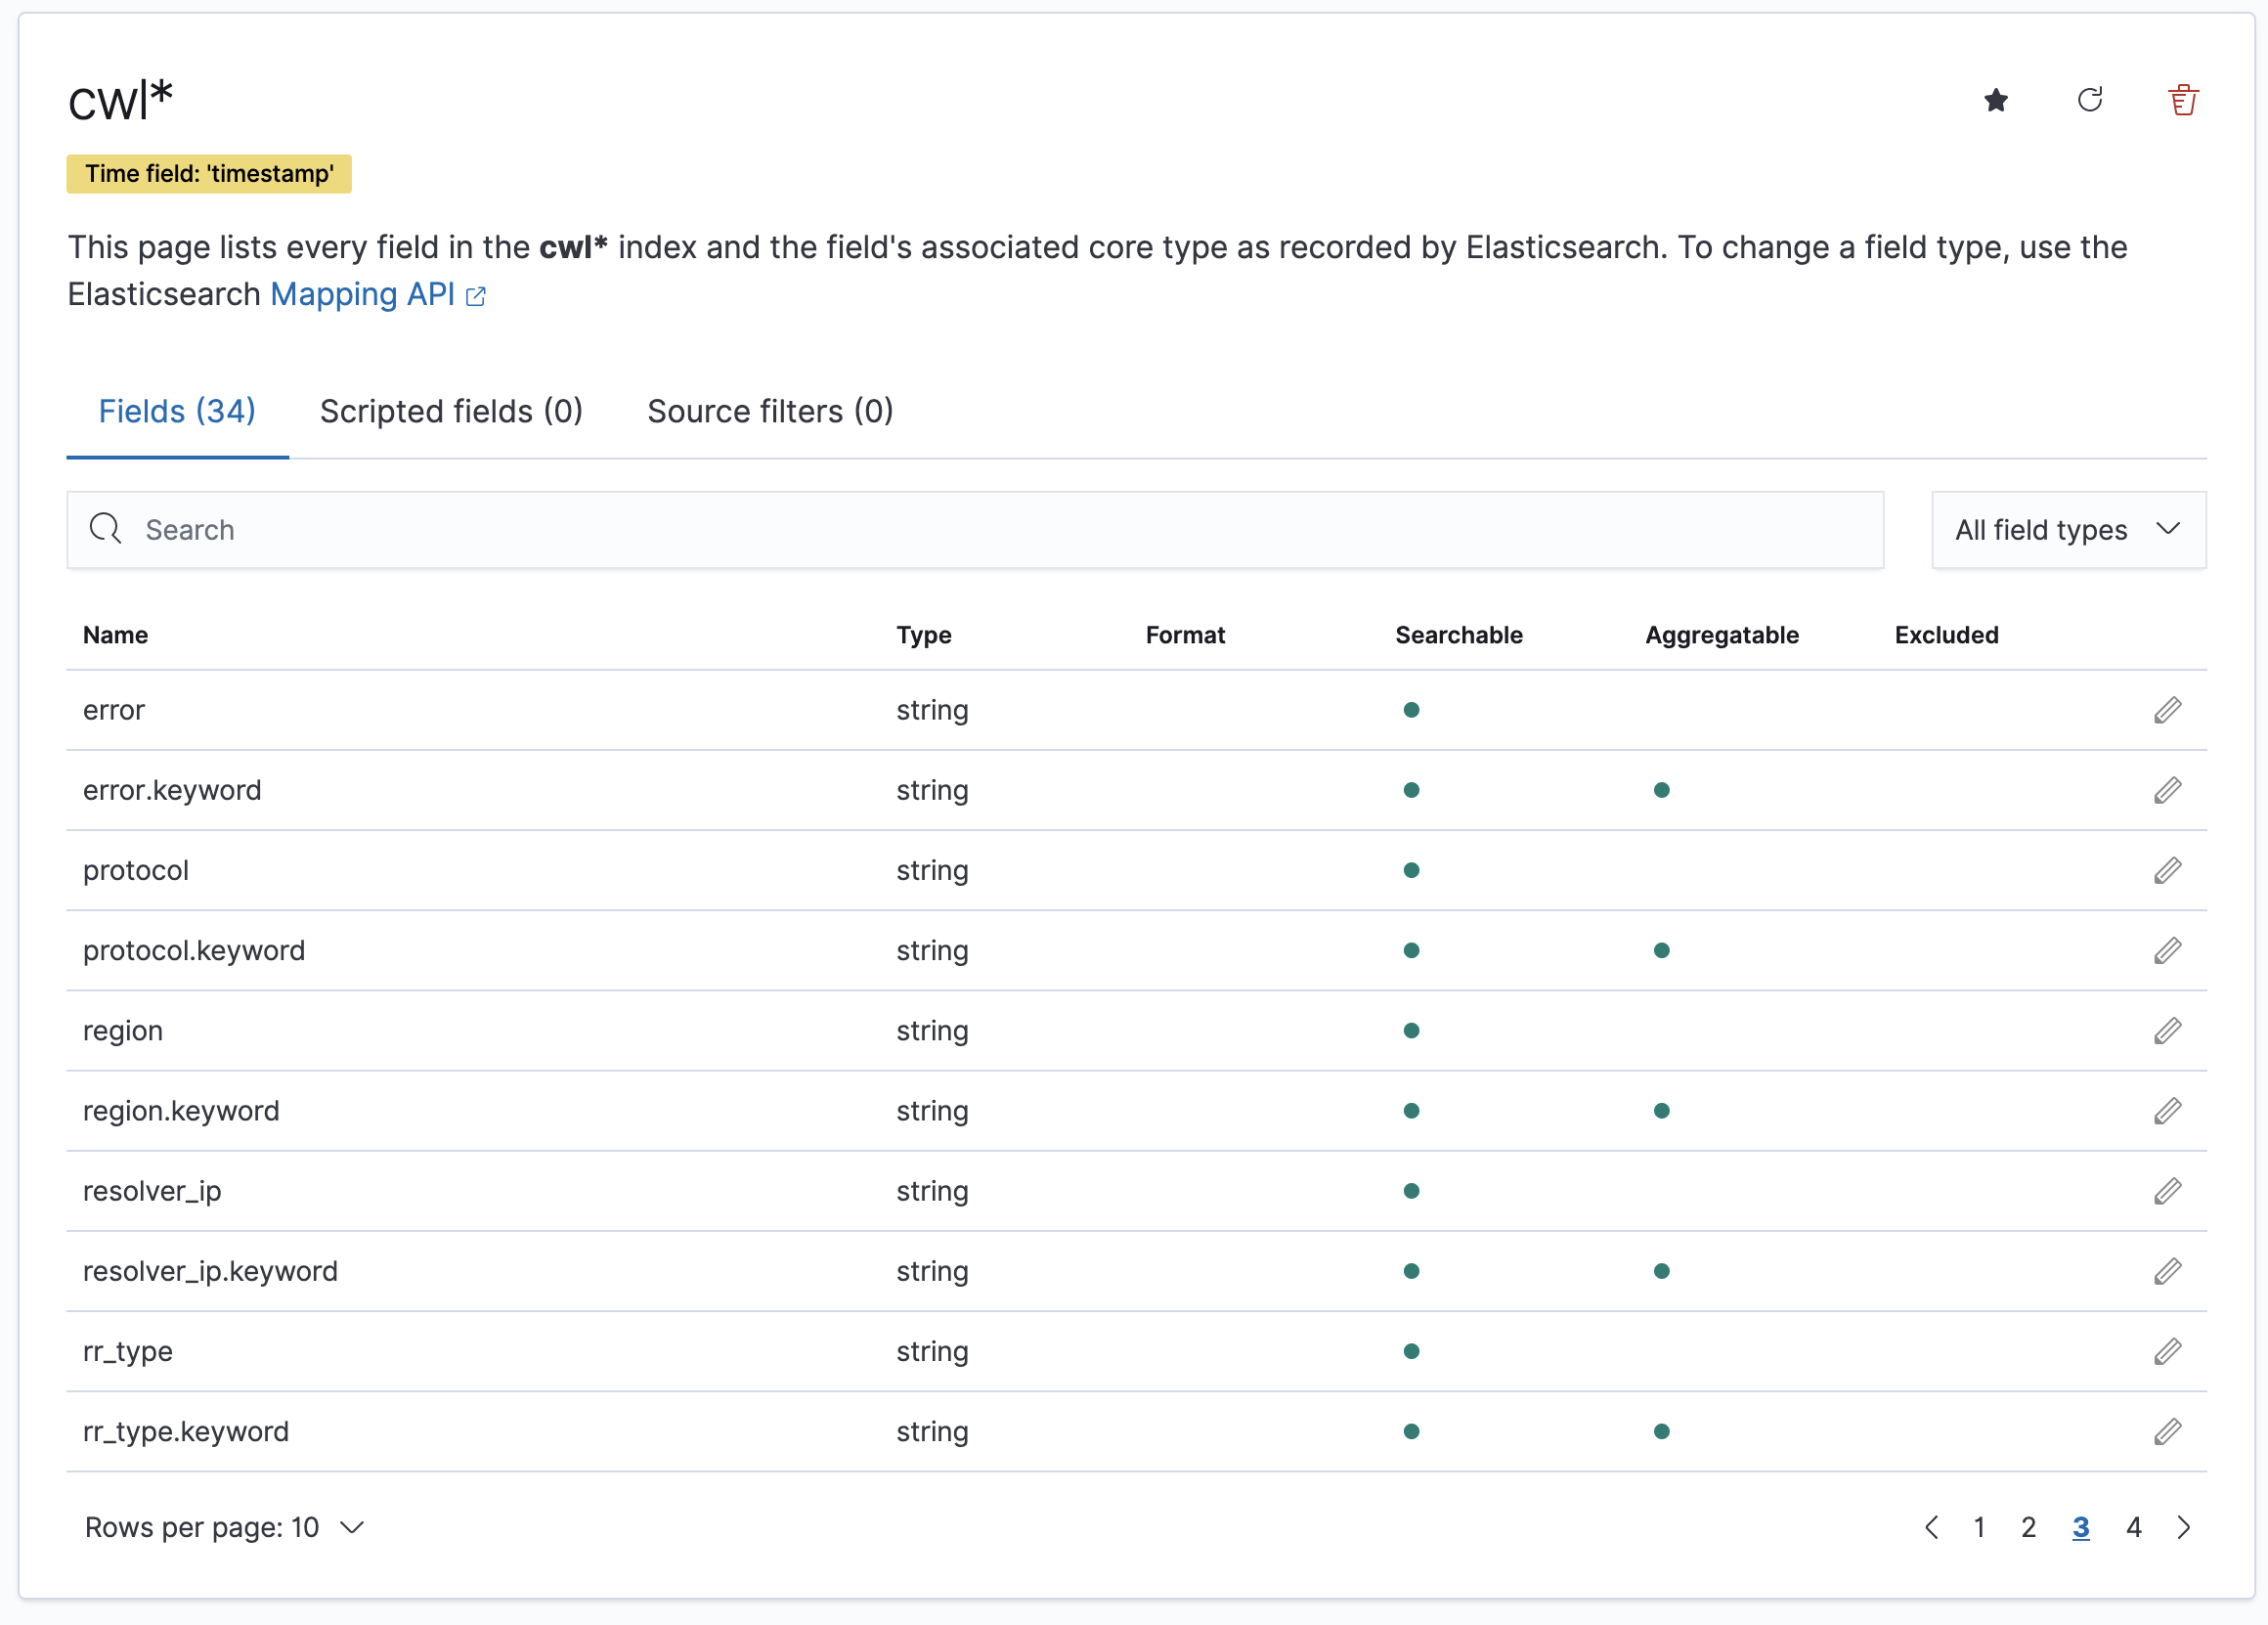Edit the region field pencil icon
2268x1625 pixels.
2167,1030
